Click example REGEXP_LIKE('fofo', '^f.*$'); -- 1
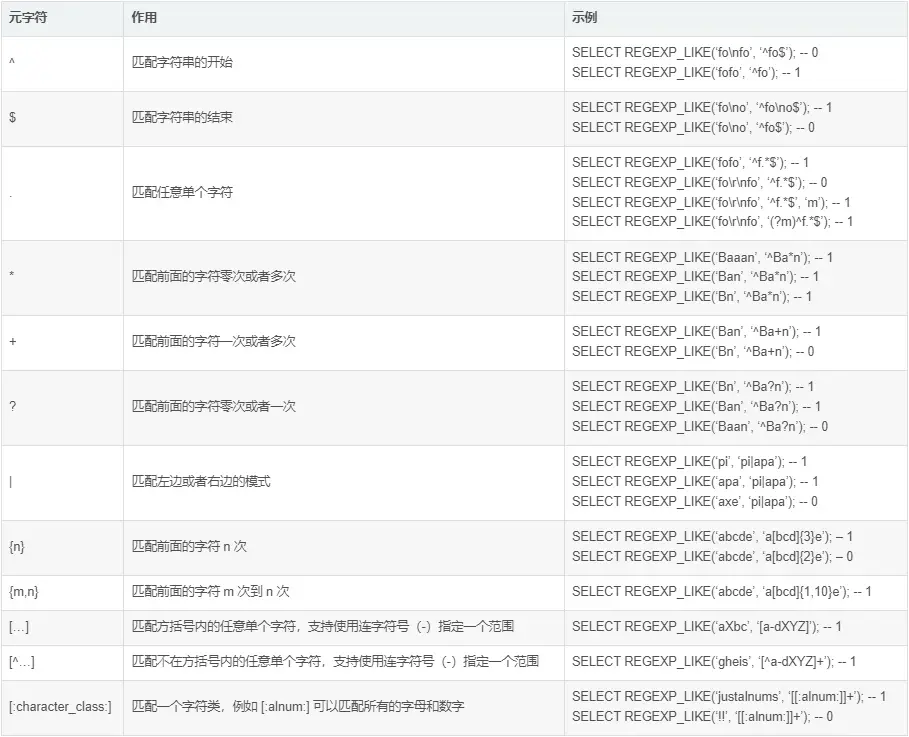Screen dimensions: 909x737 (x=690, y=162)
